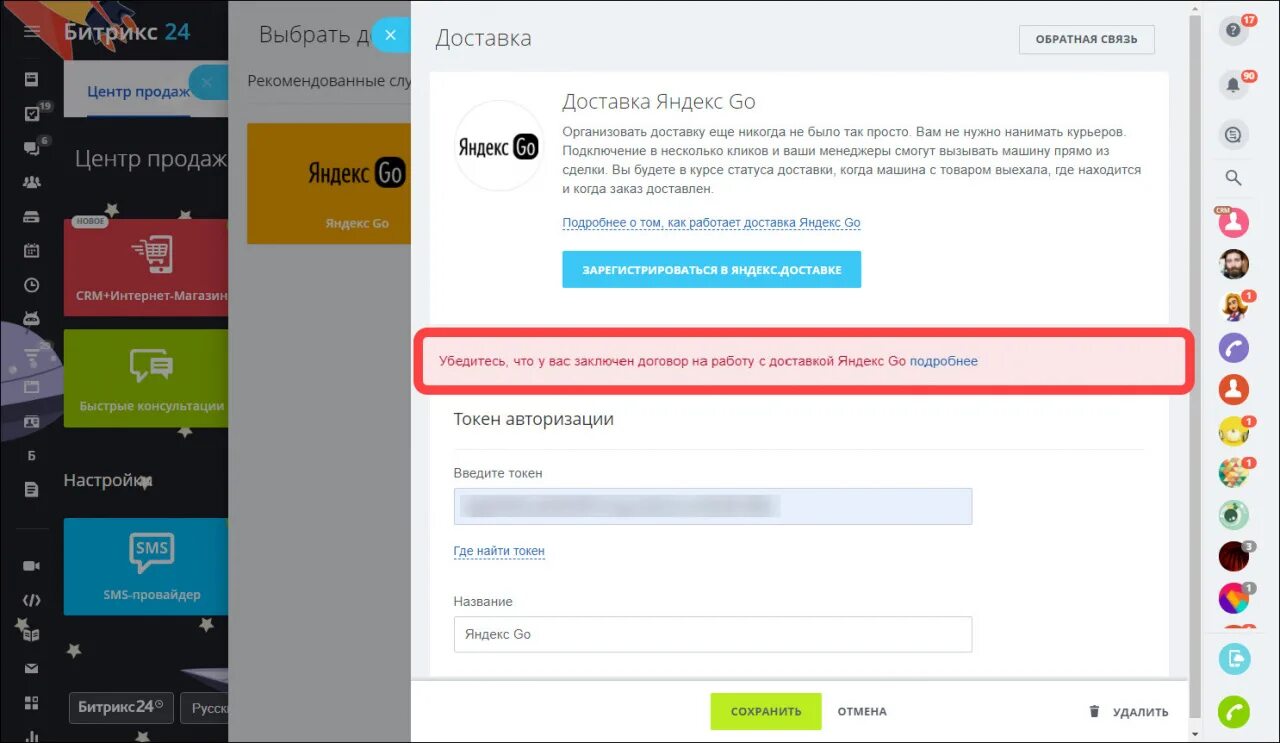Click Зарегистрироваться в Яндекс.Доставке button
This screenshot has width=1280, height=743.
pos(711,270)
